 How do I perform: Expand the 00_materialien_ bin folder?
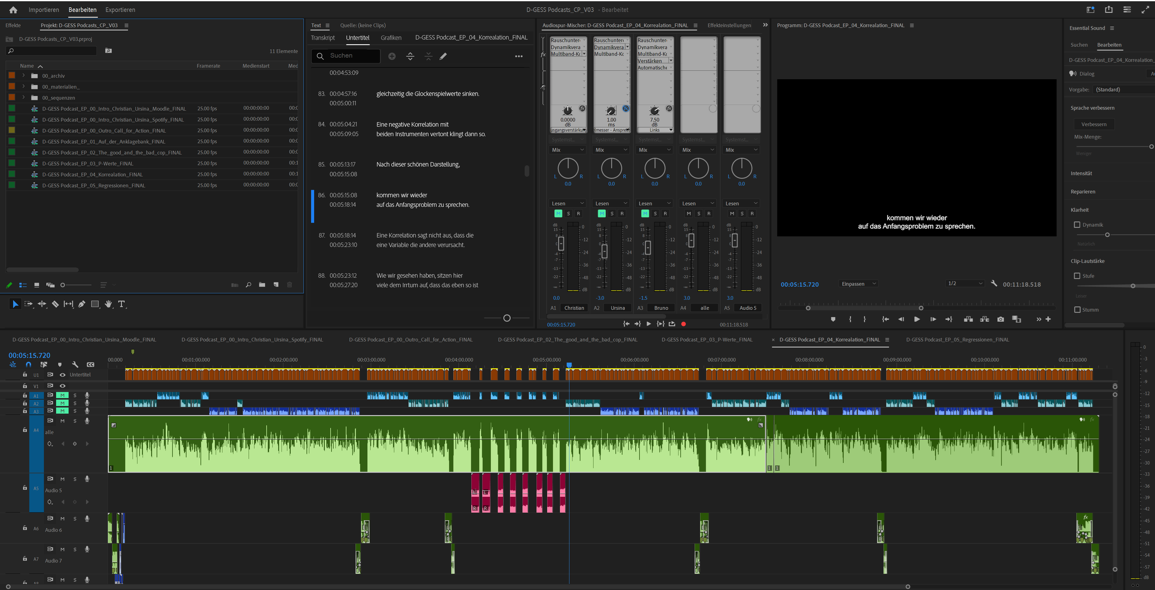click(23, 86)
